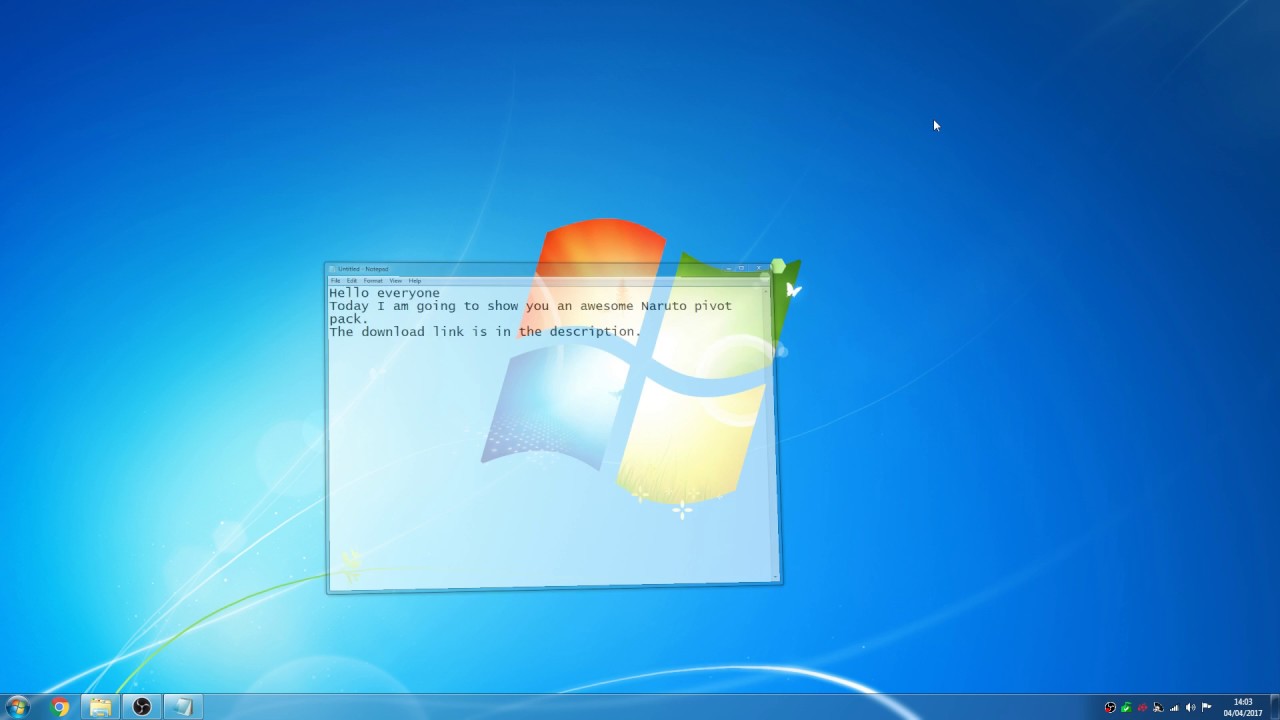Image resolution: width=1280 pixels, height=720 pixels.
Task: Open the volume speaker control
Action: coord(1190,707)
